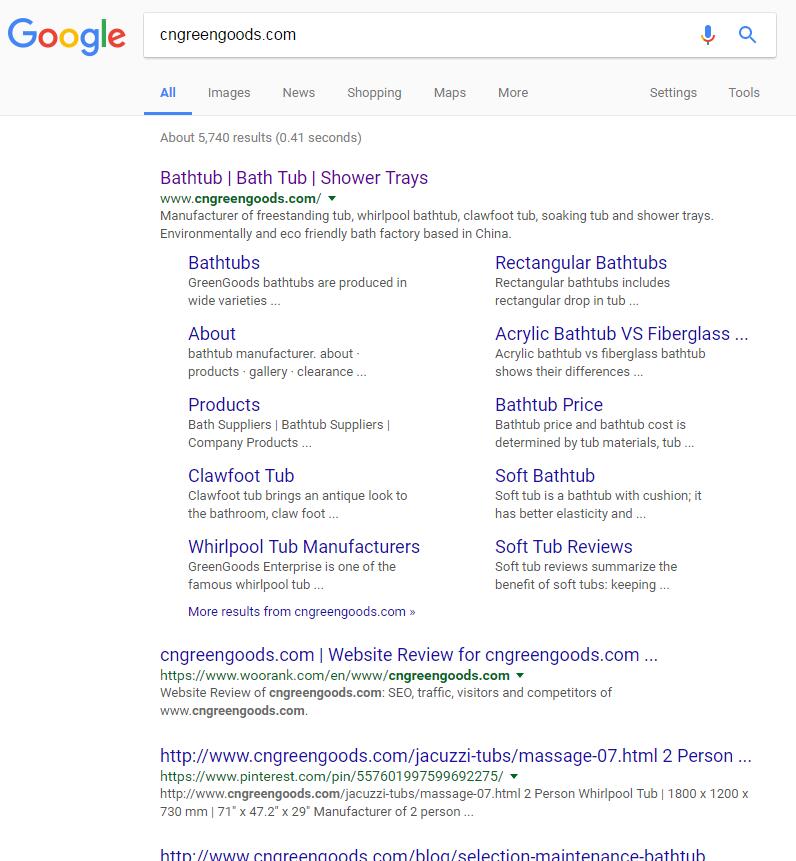
Task: Click 'Website Review of cngreengoods.com' snippet
Action: click(386, 702)
